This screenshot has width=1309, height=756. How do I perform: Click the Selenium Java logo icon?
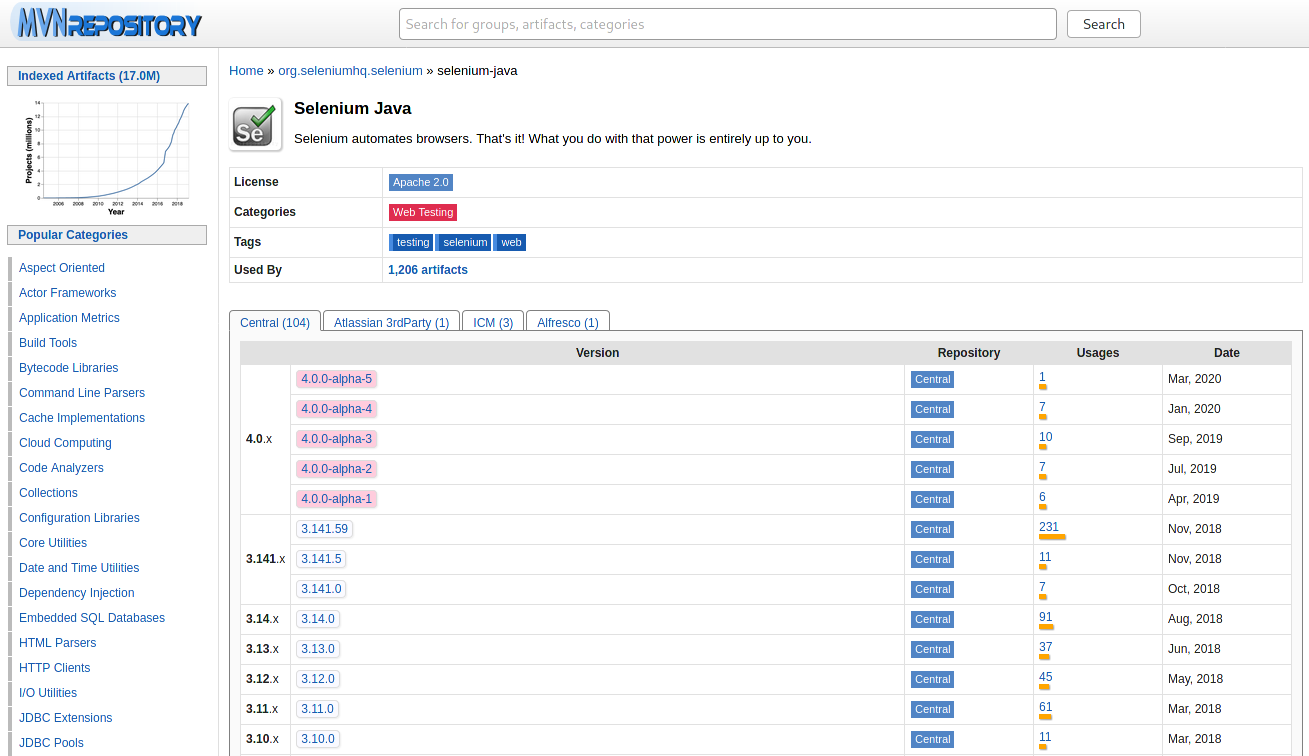click(255, 125)
